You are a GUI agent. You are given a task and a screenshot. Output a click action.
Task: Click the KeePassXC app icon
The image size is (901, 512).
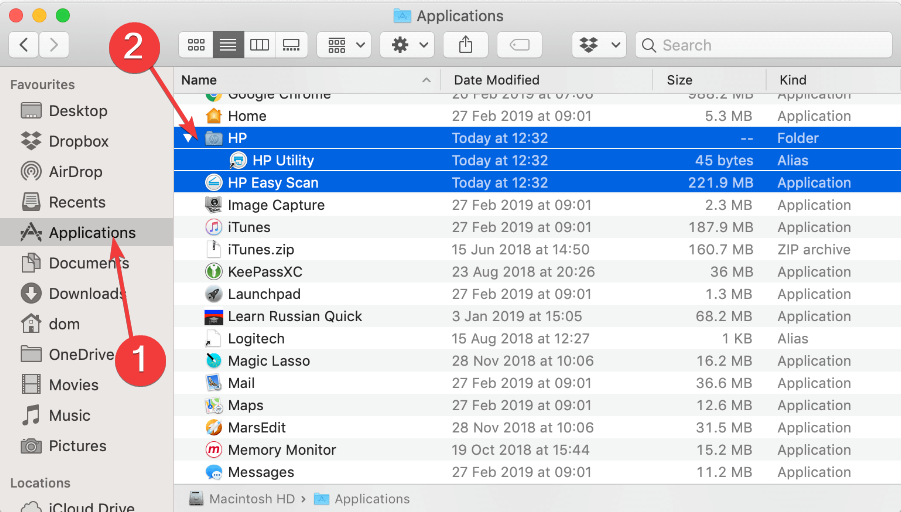tap(214, 272)
